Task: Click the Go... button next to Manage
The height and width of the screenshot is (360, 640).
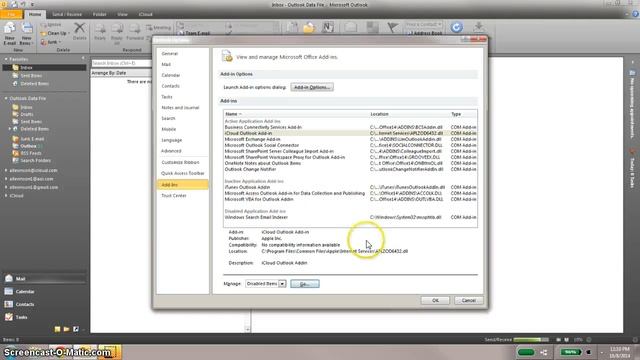Action: pyautogui.click(x=305, y=284)
